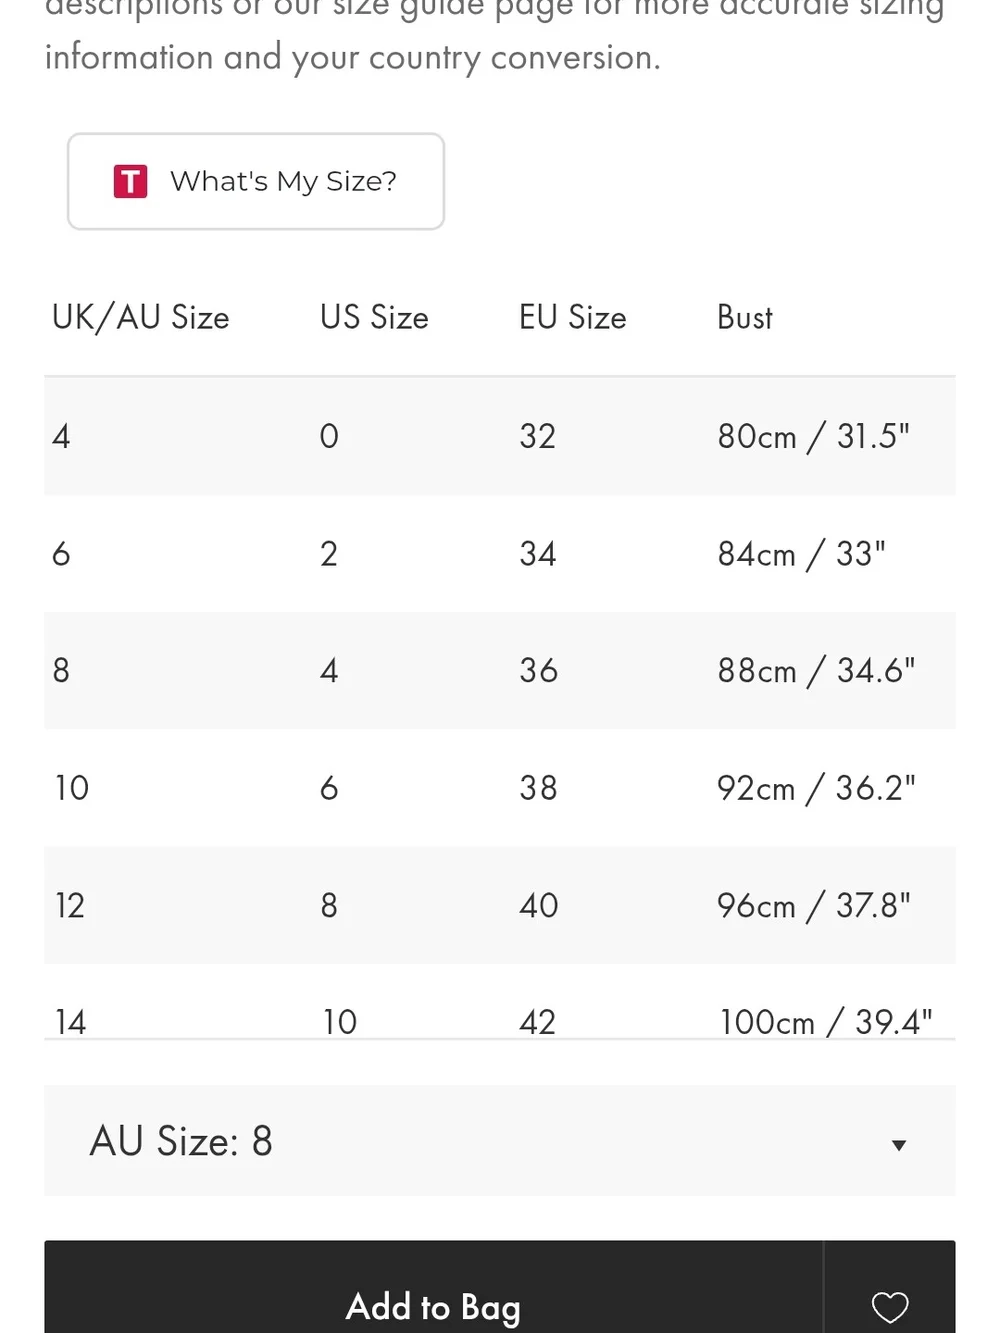This screenshot has width=1000, height=1333.
Task: Select the UK size 12 row
Action: [x=500, y=906]
